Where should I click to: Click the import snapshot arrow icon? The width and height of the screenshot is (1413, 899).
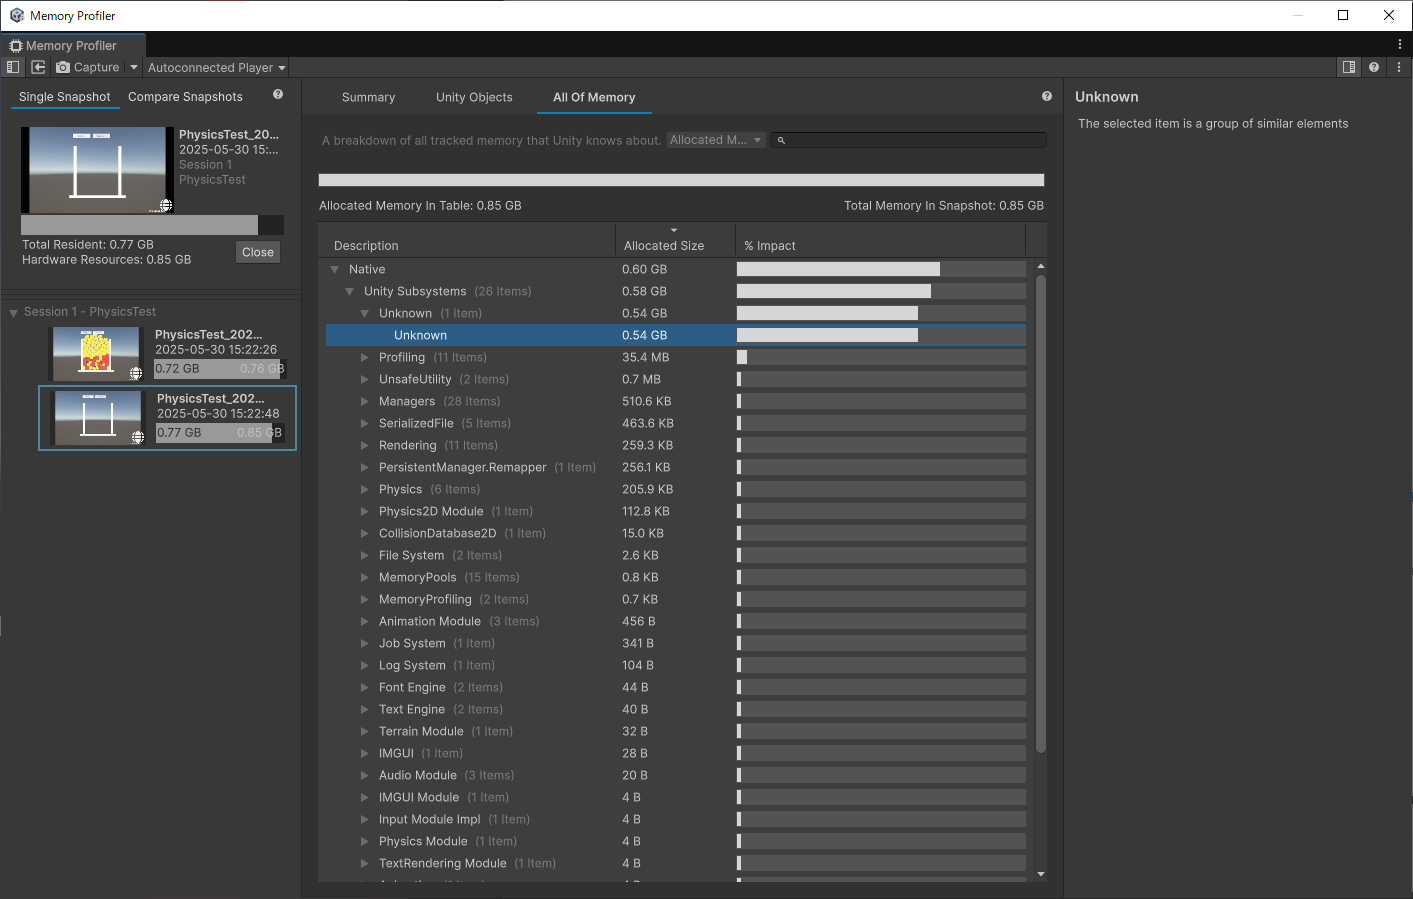38,67
